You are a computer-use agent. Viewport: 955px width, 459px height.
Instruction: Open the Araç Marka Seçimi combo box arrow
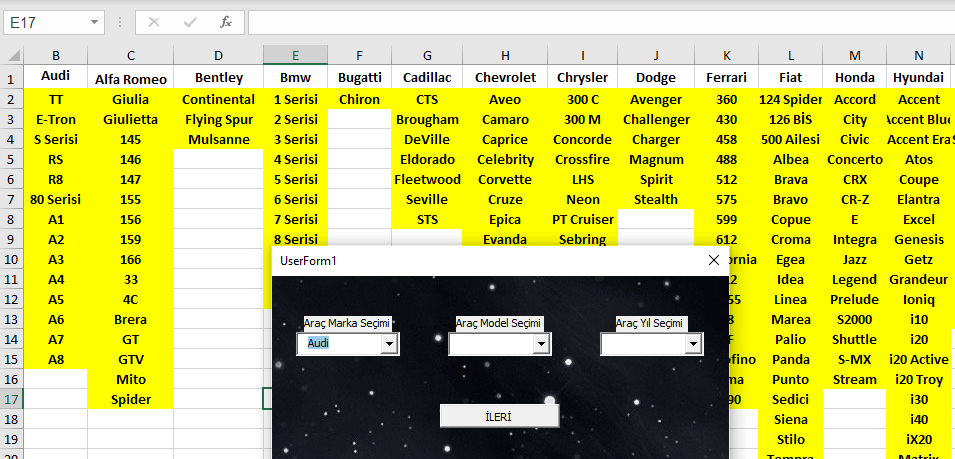coord(389,344)
